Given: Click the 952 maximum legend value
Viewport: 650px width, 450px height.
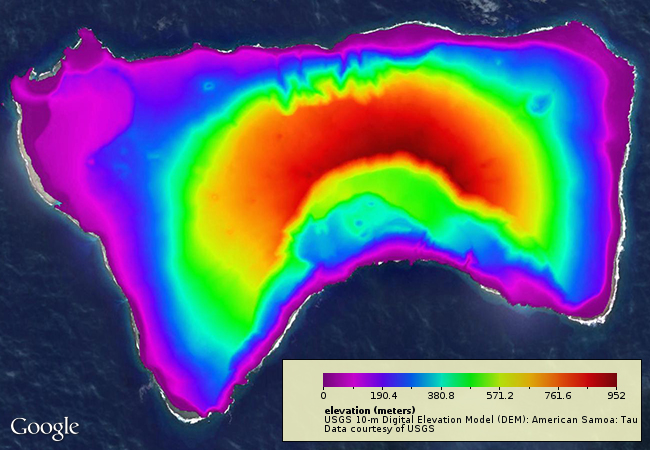Looking at the screenshot, I should (617, 396).
